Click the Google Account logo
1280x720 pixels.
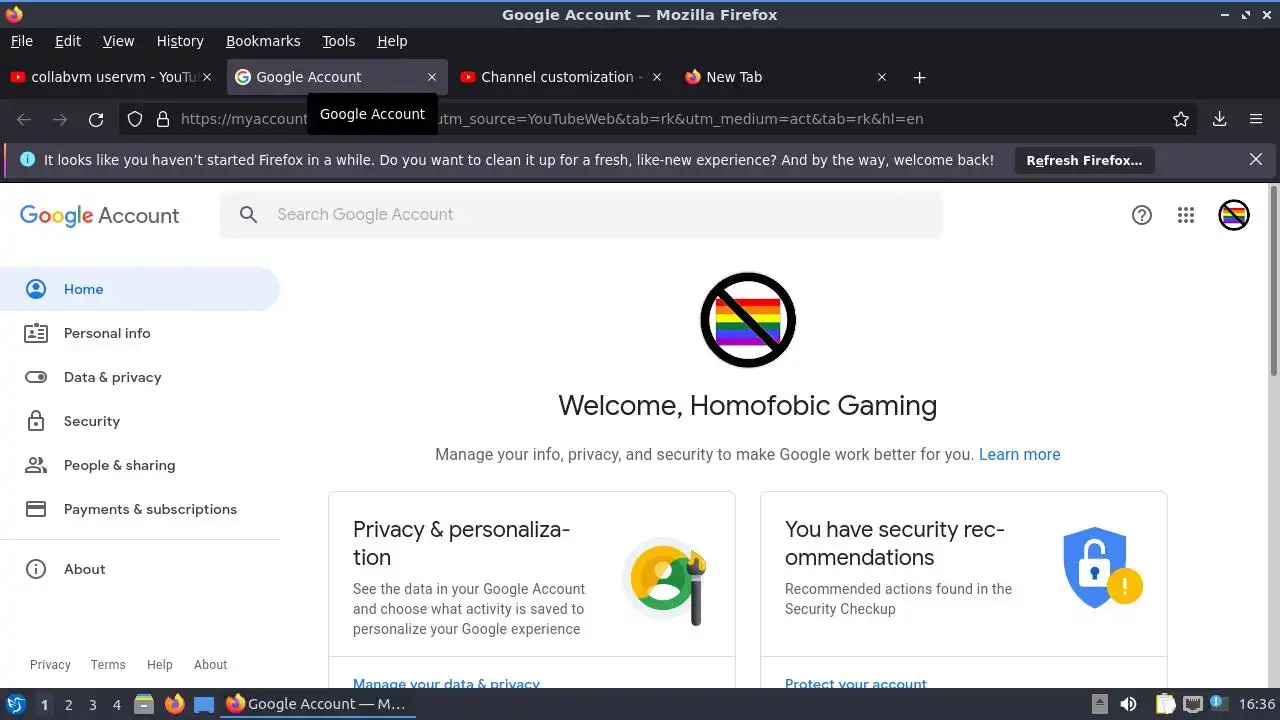pos(99,216)
